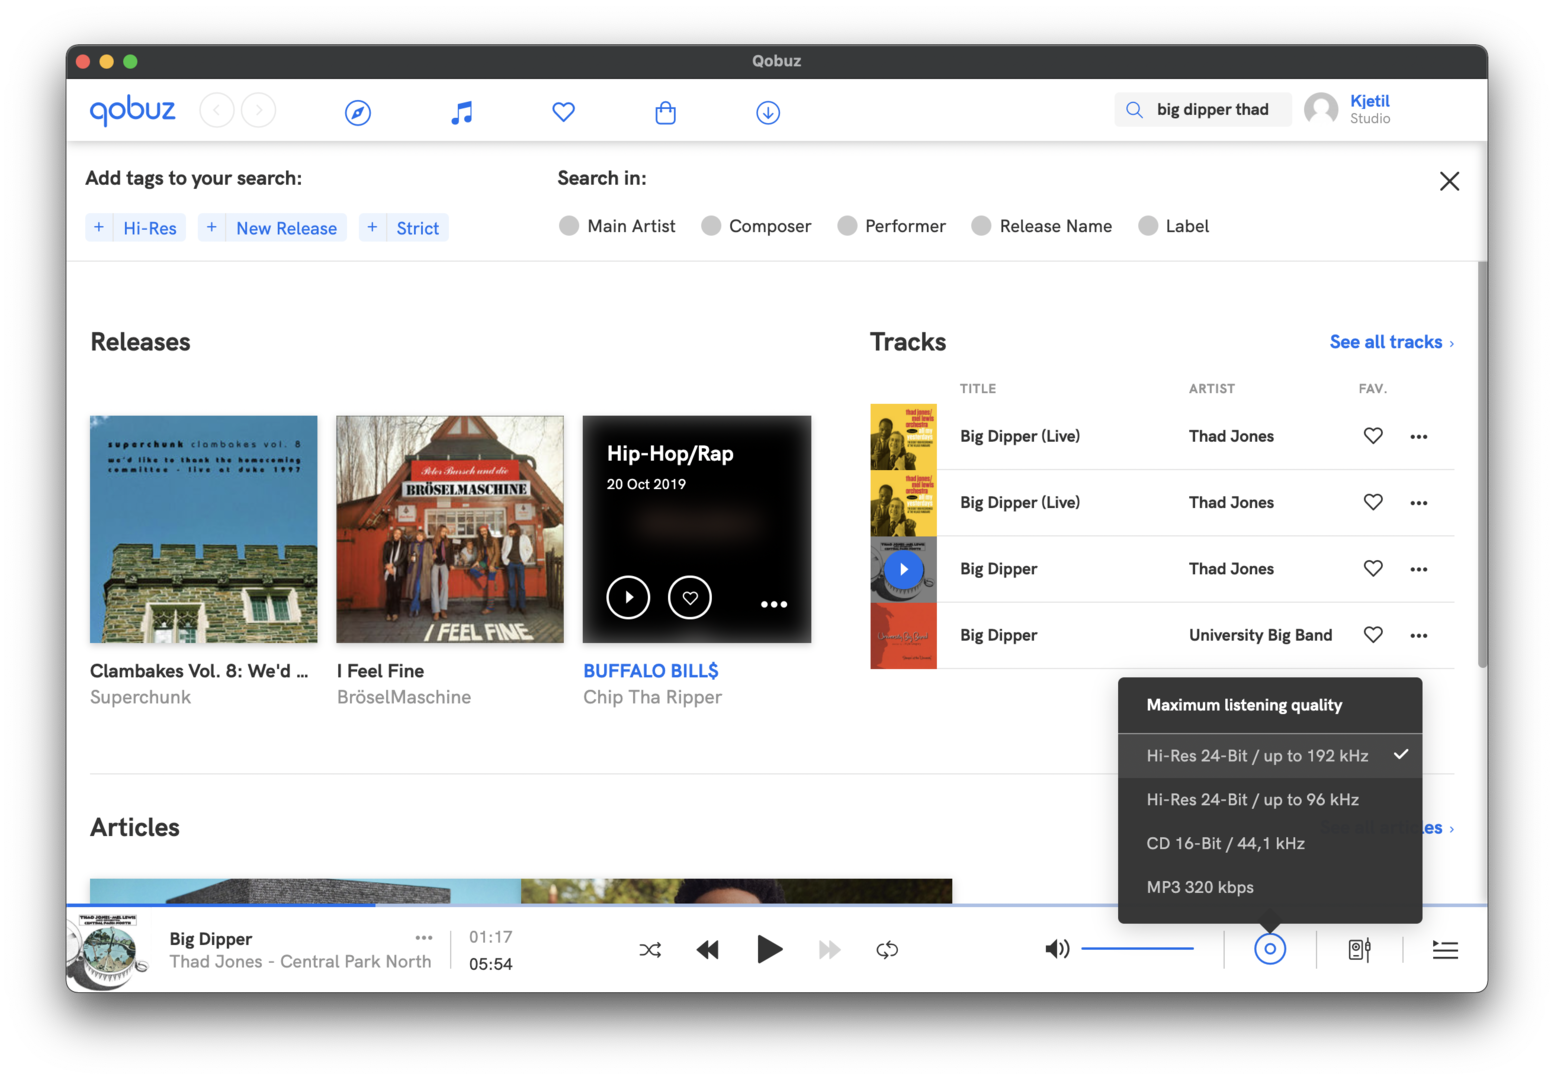Screen dimensions: 1554x1080
Task: Open the listening quality selector icon
Action: click(x=1270, y=949)
